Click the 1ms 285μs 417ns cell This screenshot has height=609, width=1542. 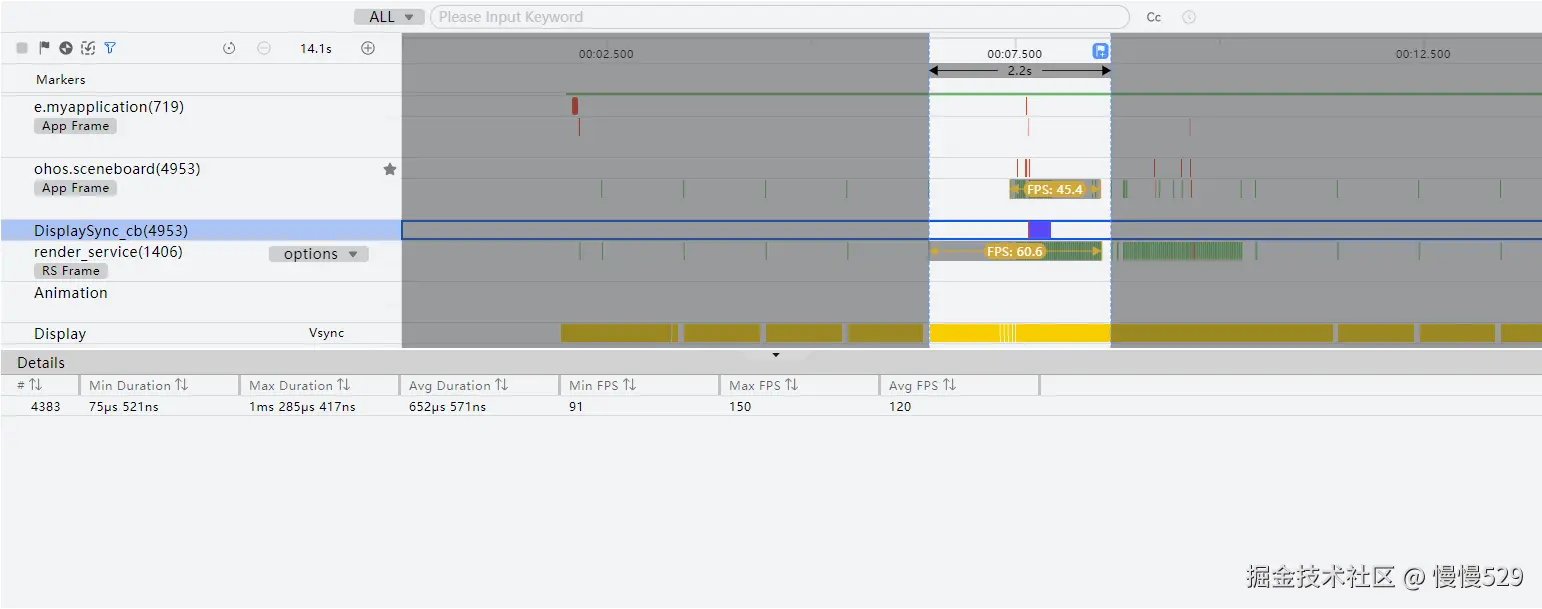[302, 407]
